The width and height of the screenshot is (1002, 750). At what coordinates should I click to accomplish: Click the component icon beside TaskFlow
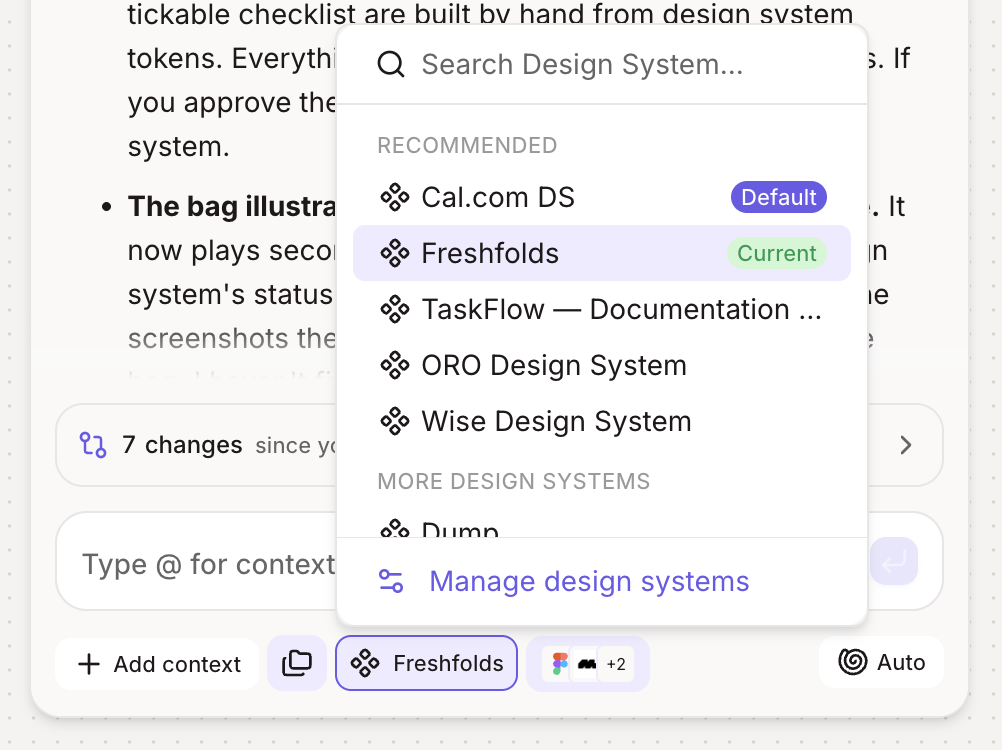click(395, 309)
